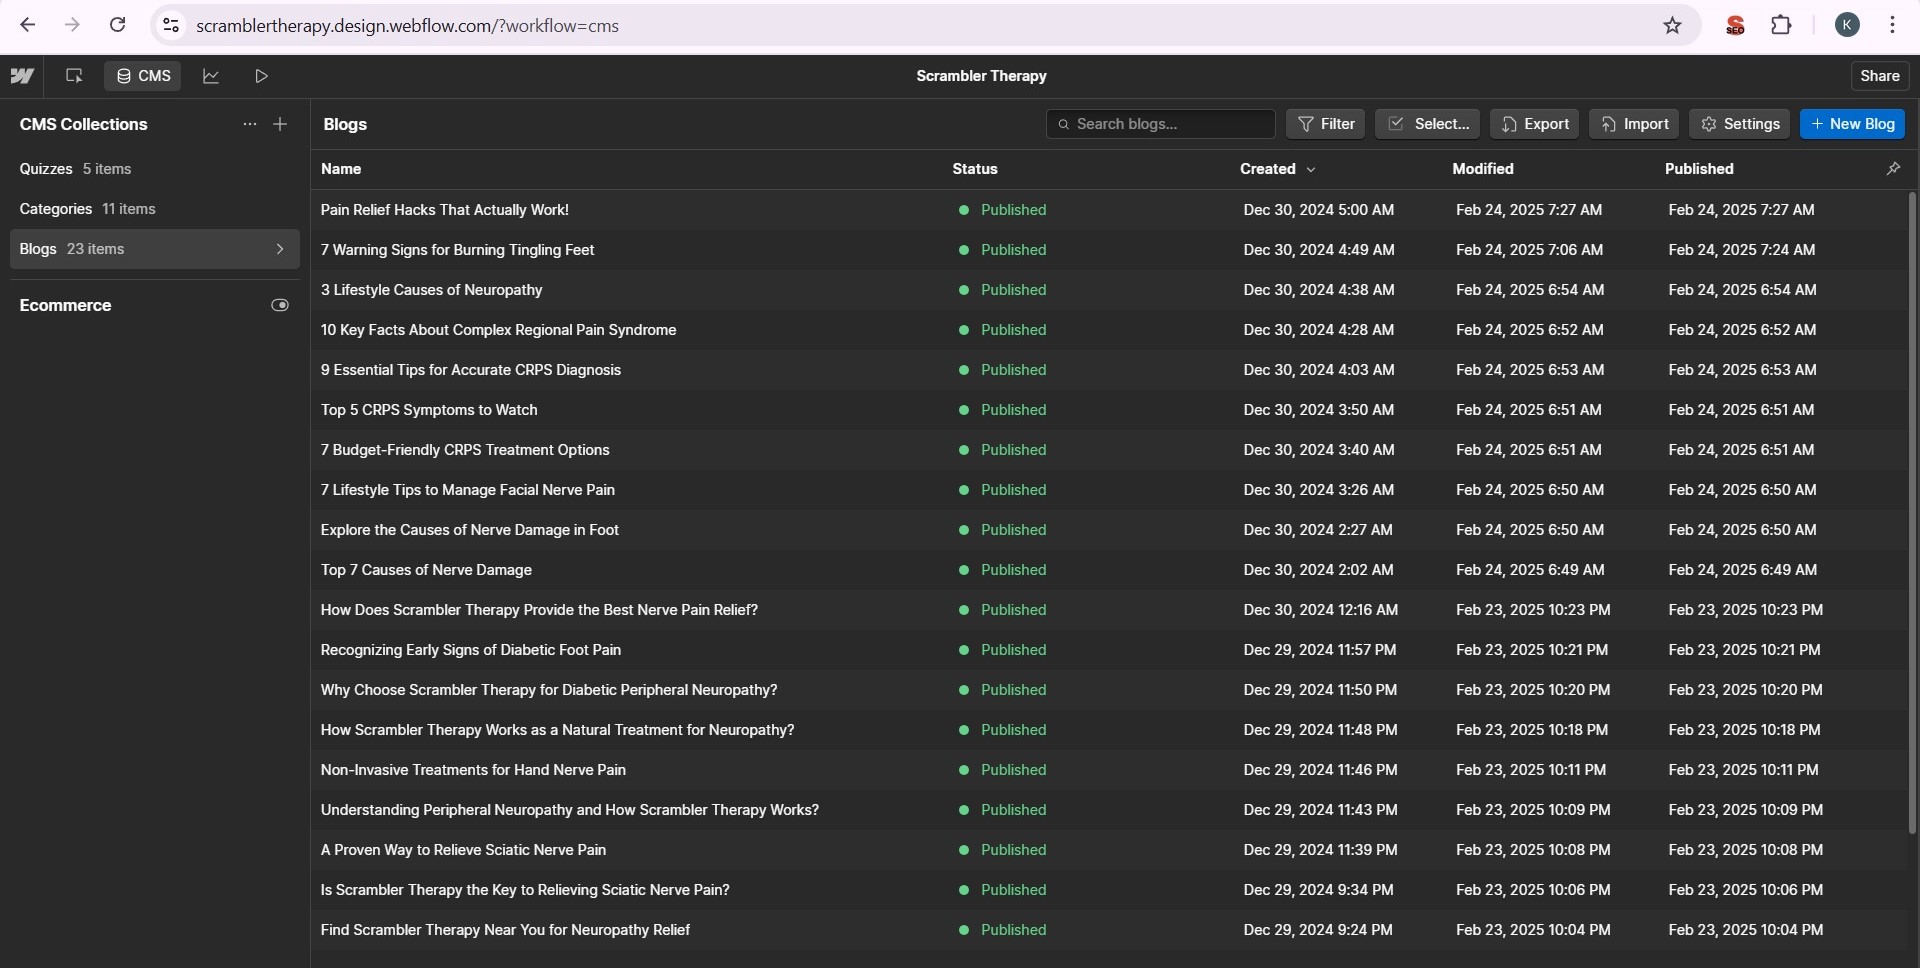Image resolution: width=1920 pixels, height=968 pixels.
Task: Open the Chrome three-dot menu
Action: (1892, 25)
